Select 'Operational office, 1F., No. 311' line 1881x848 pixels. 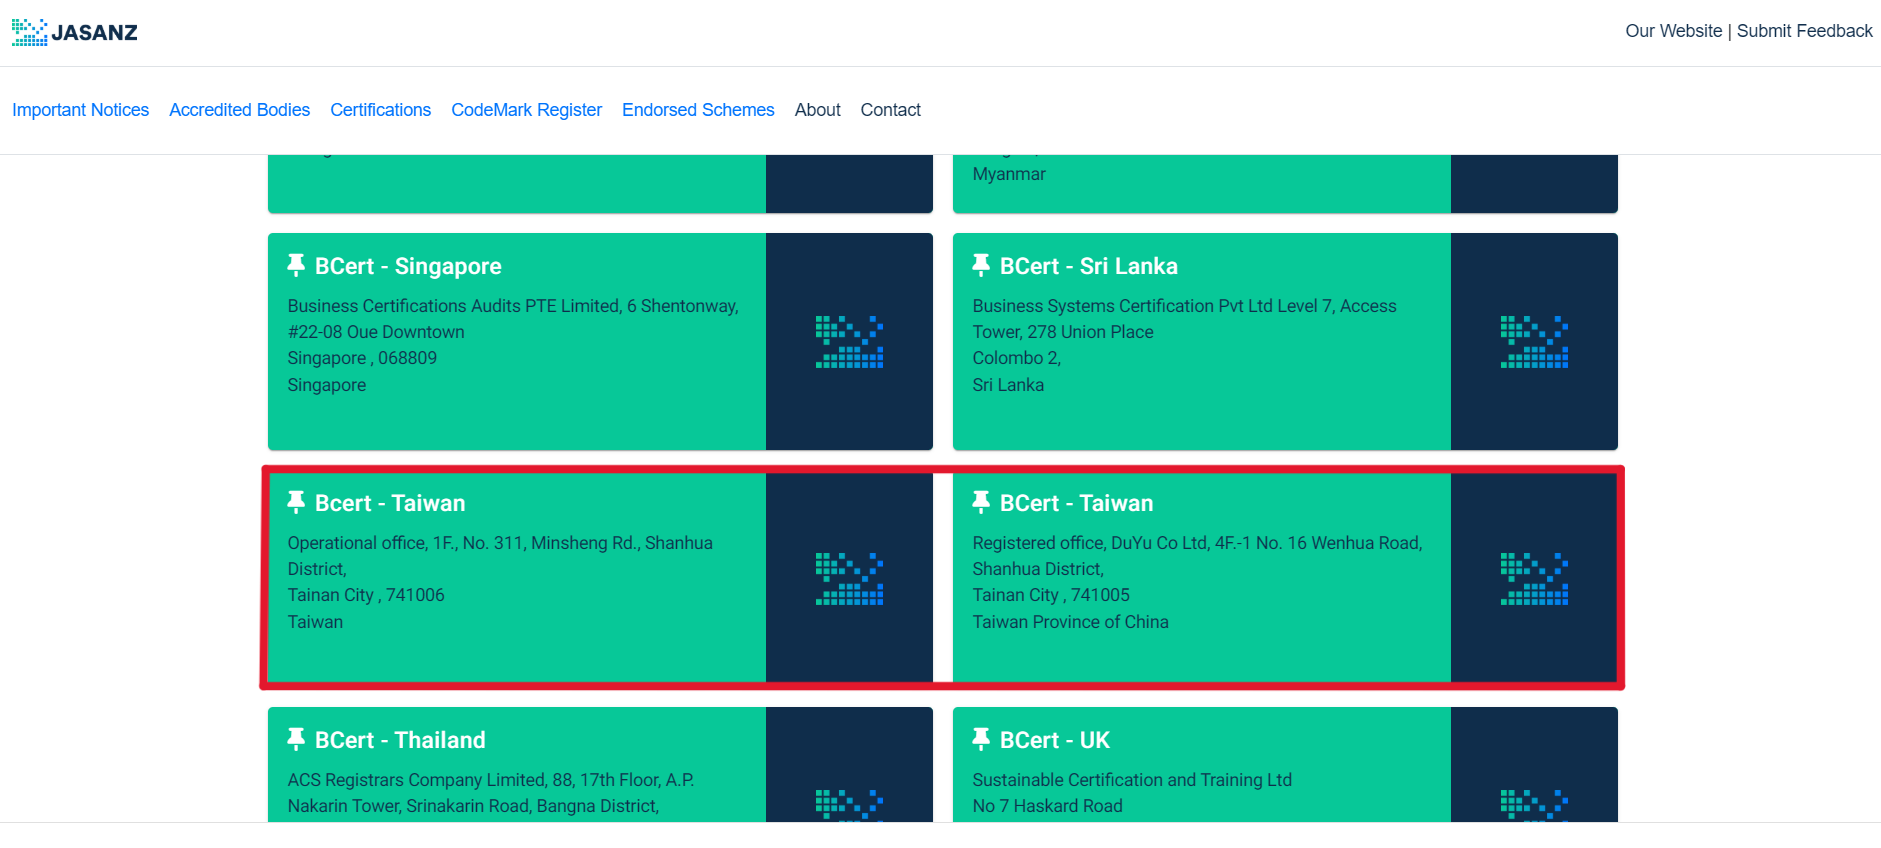[x=500, y=543]
